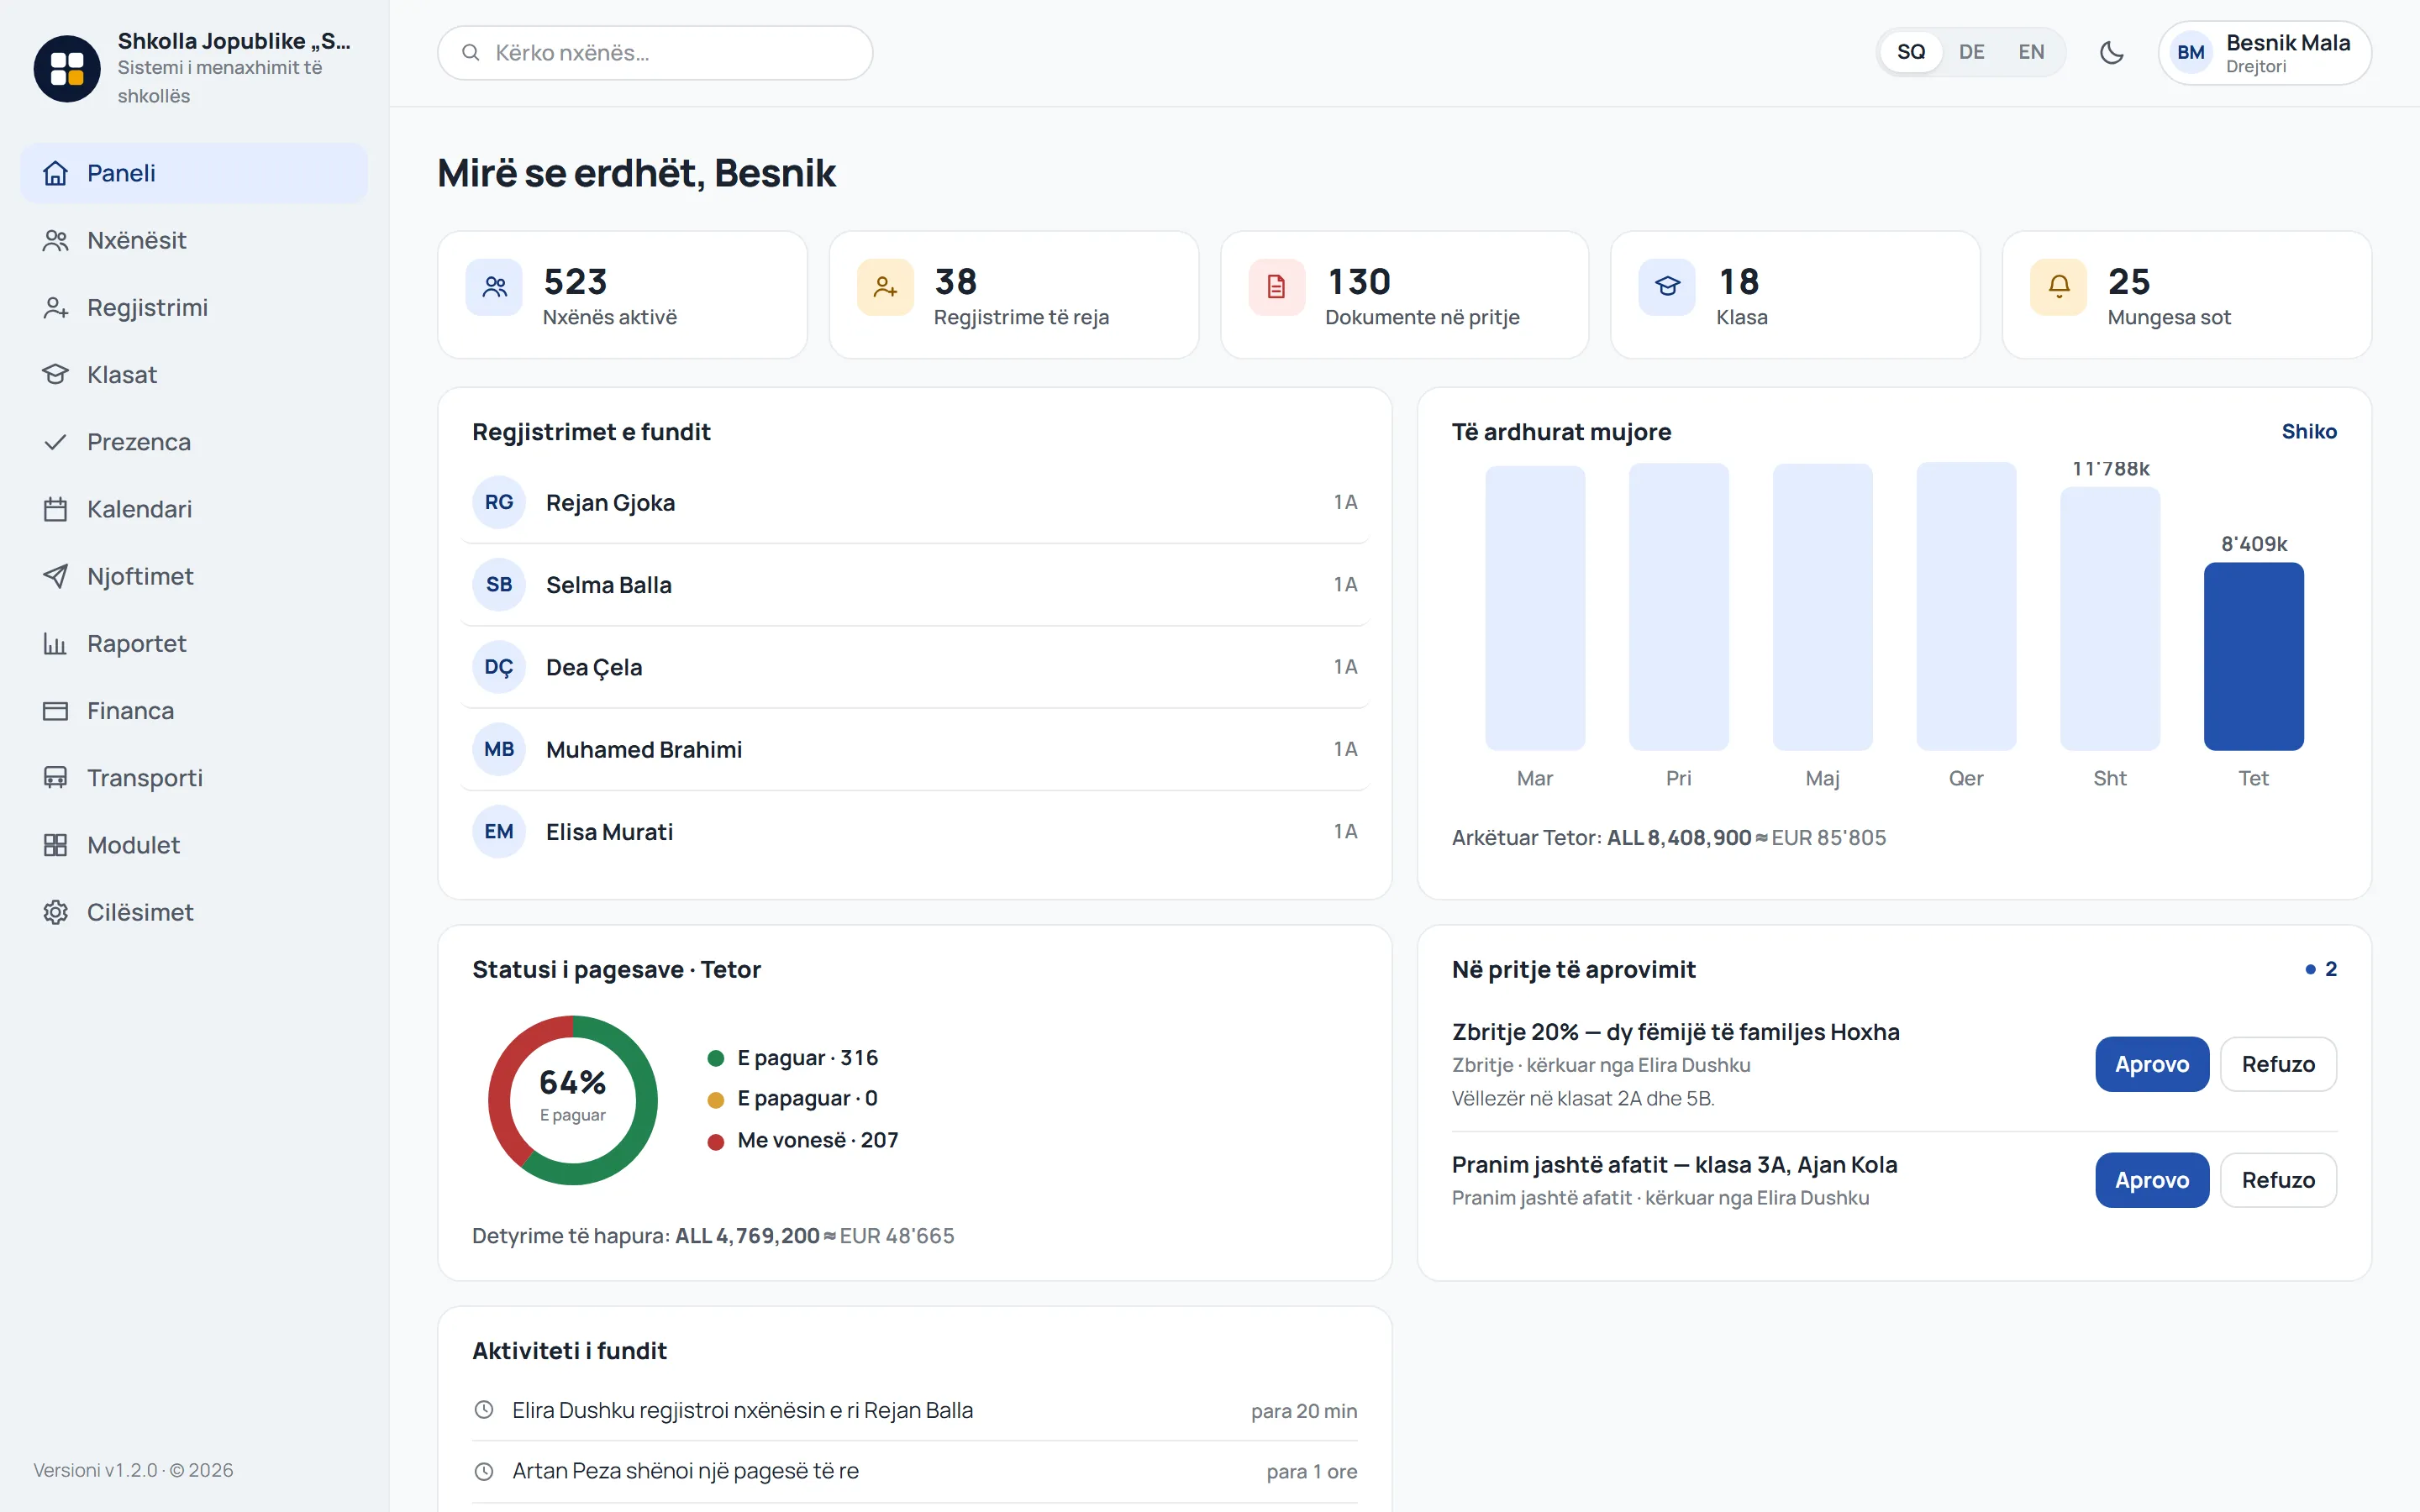Viewport: 2420px width, 1512px height.
Task: Switch language to DE
Action: [1971, 52]
